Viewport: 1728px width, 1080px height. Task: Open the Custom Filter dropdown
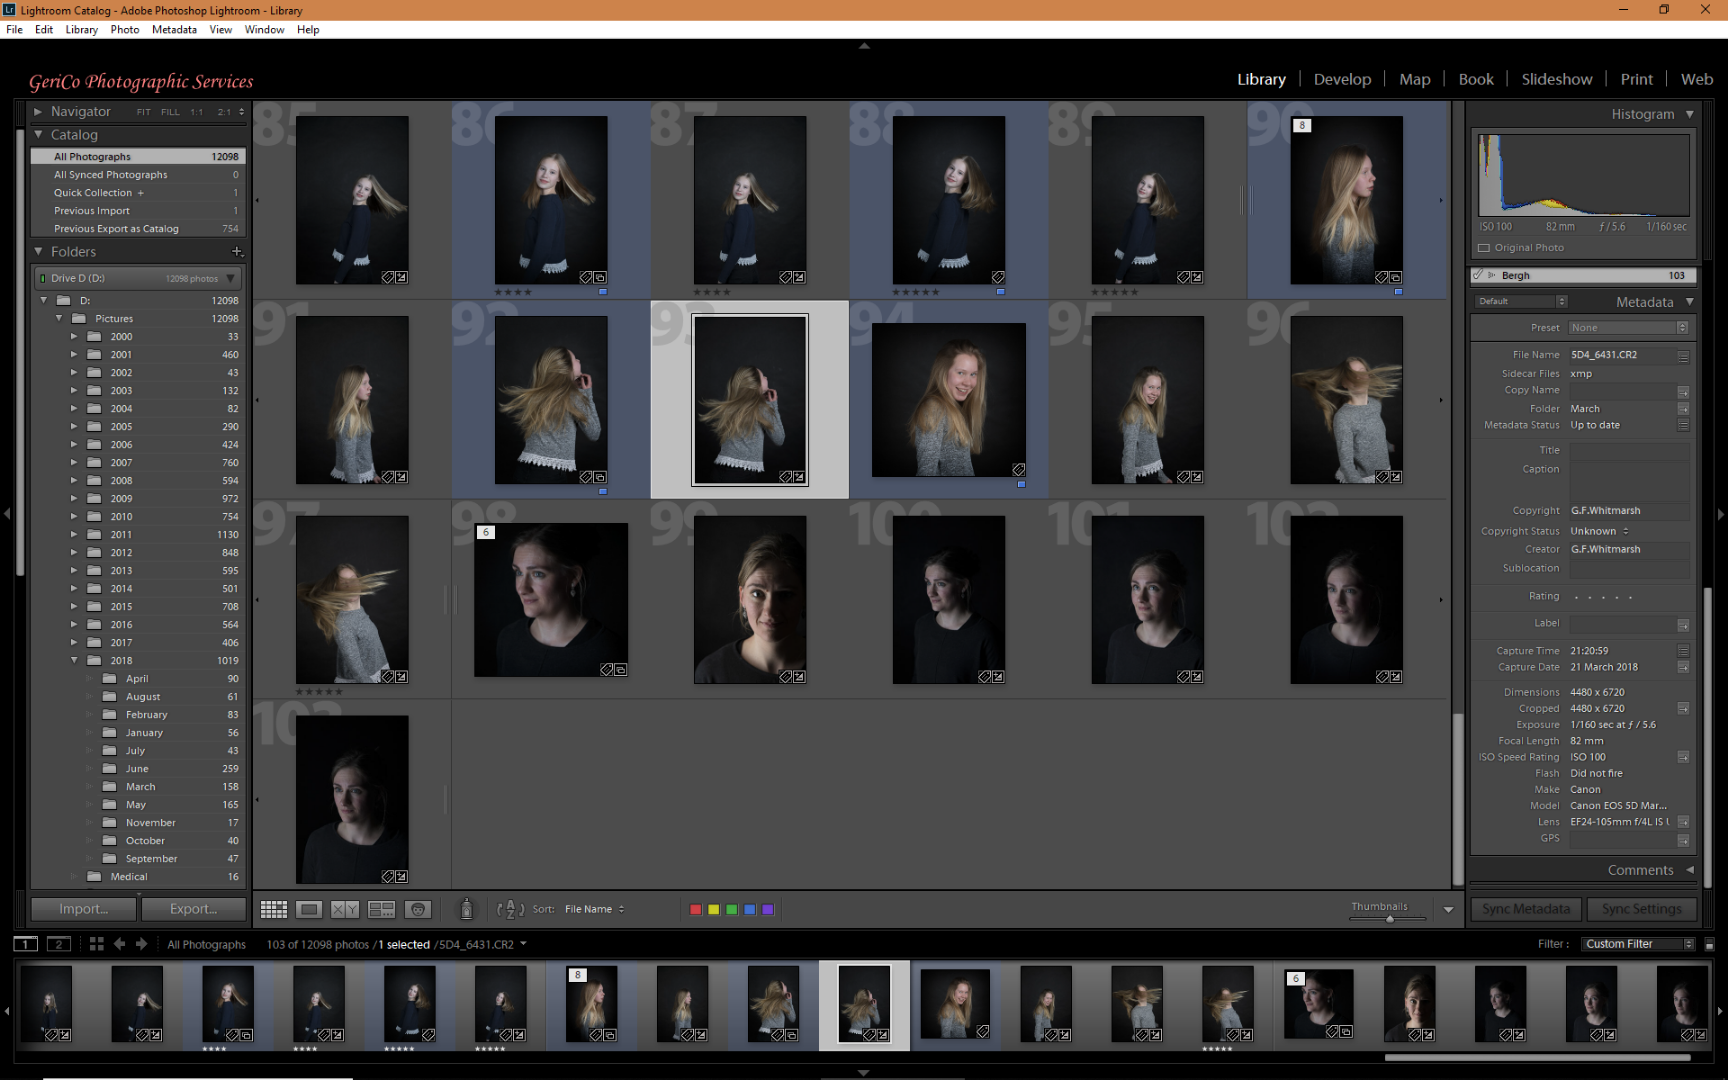coord(1638,944)
